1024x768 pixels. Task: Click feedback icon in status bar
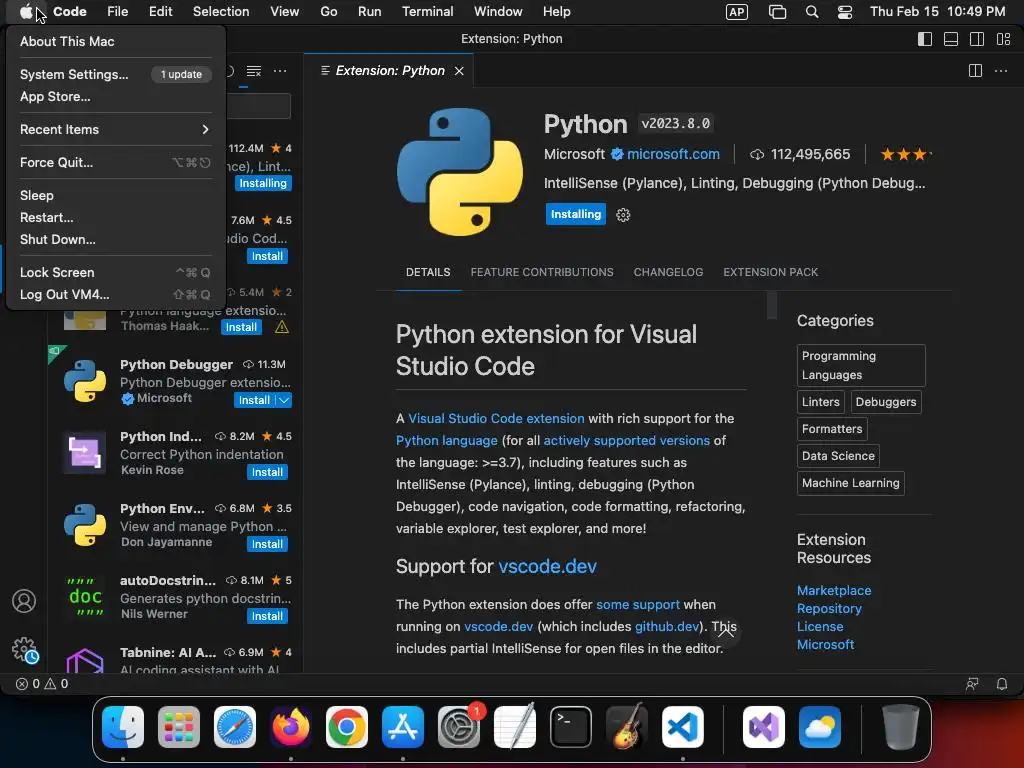pos(972,684)
